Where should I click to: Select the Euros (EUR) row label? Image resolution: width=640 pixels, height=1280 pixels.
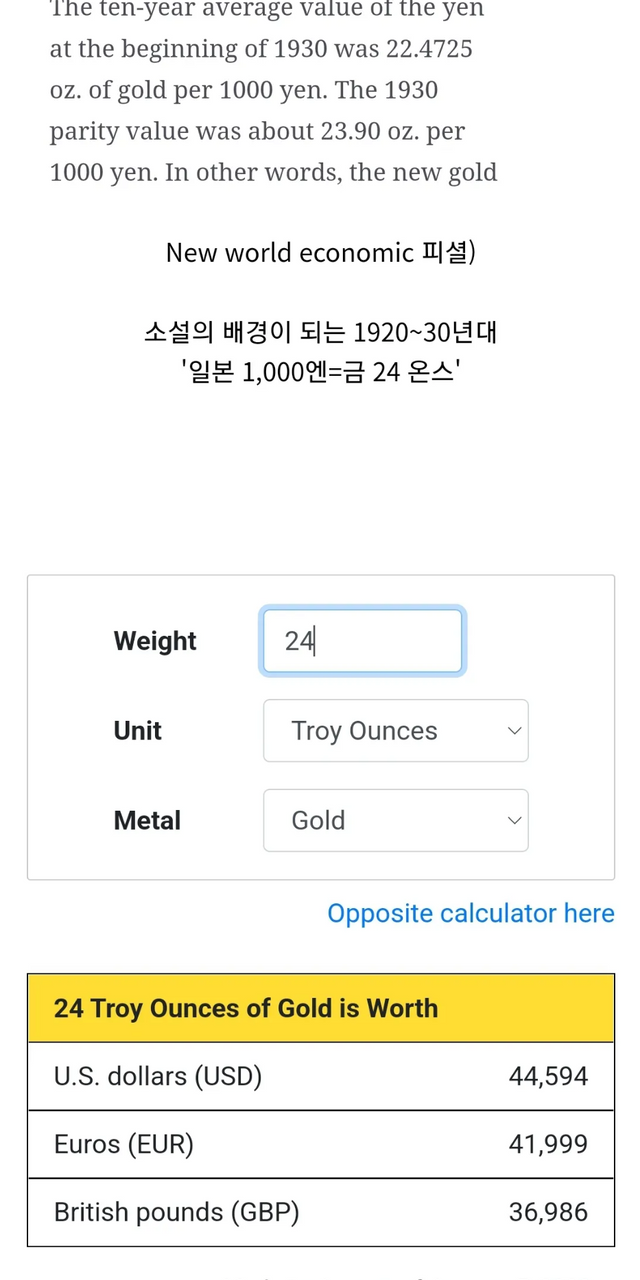pyautogui.click(x=124, y=1145)
